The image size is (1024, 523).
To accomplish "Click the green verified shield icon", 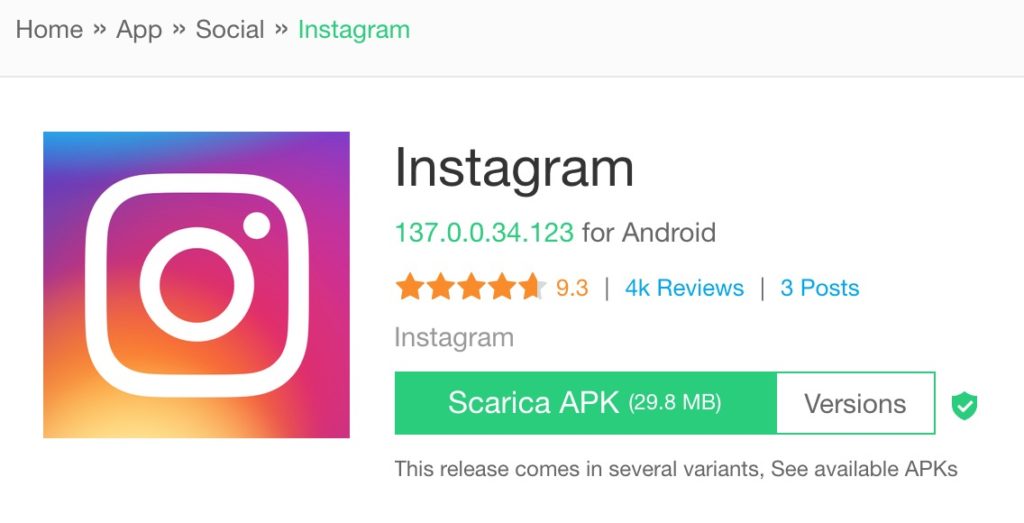I will [964, 405].
